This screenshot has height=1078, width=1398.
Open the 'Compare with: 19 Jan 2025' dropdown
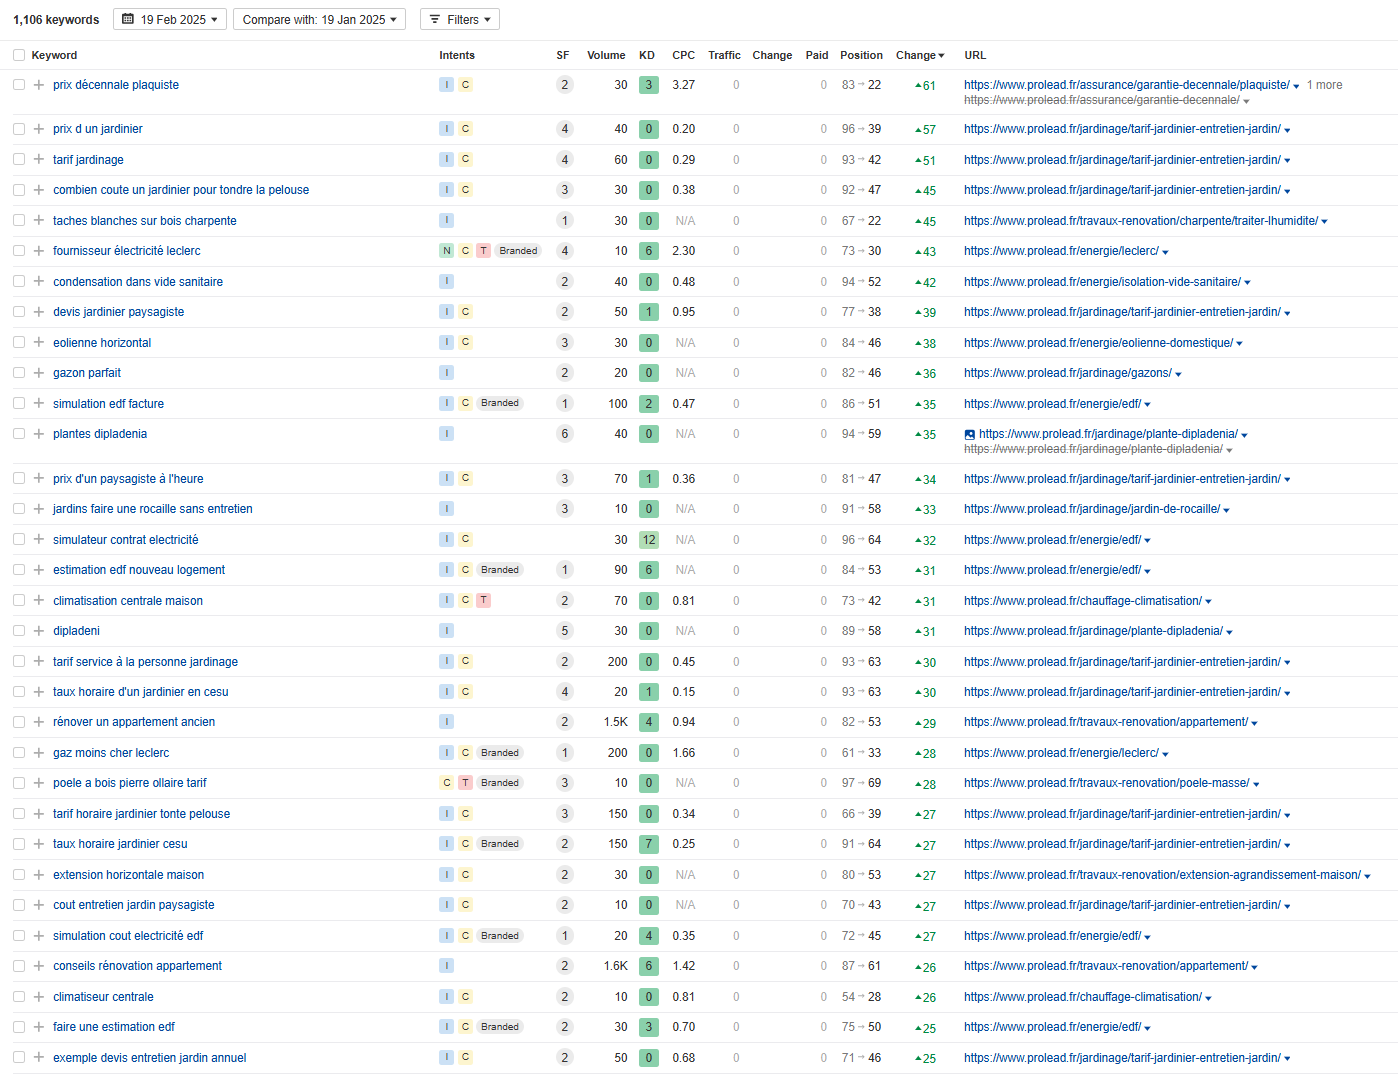coord(319,19)
